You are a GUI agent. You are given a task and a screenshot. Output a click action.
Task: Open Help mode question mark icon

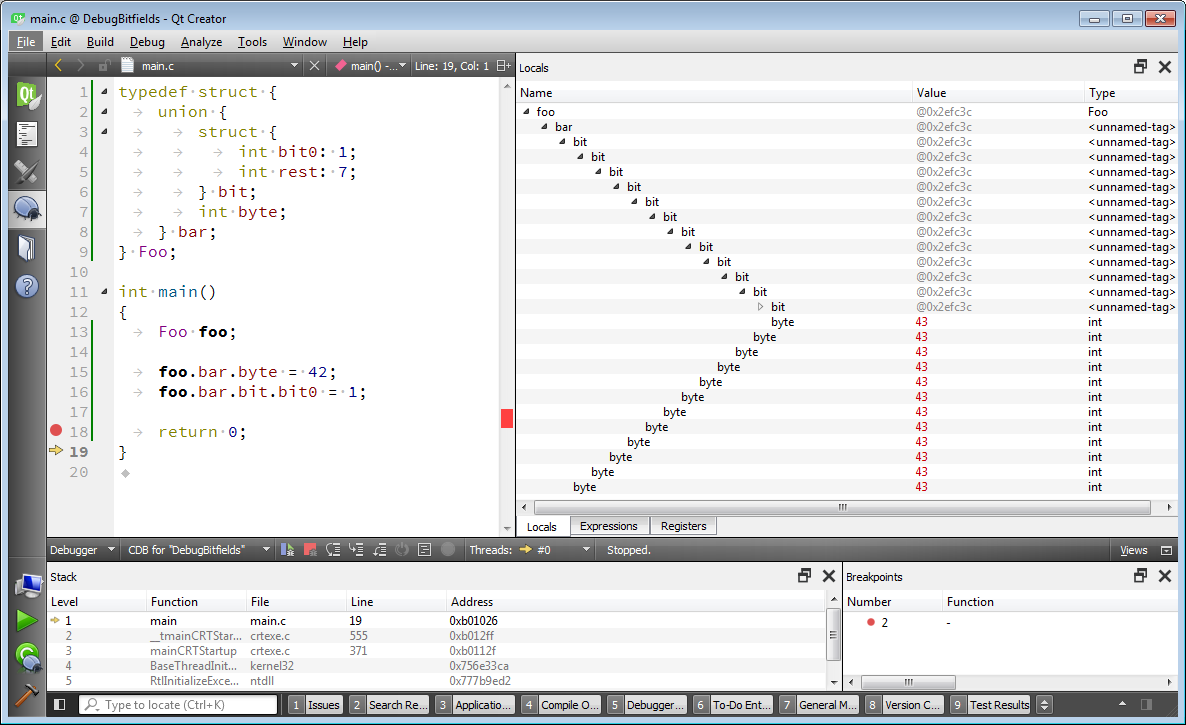[x=27, y=286]
